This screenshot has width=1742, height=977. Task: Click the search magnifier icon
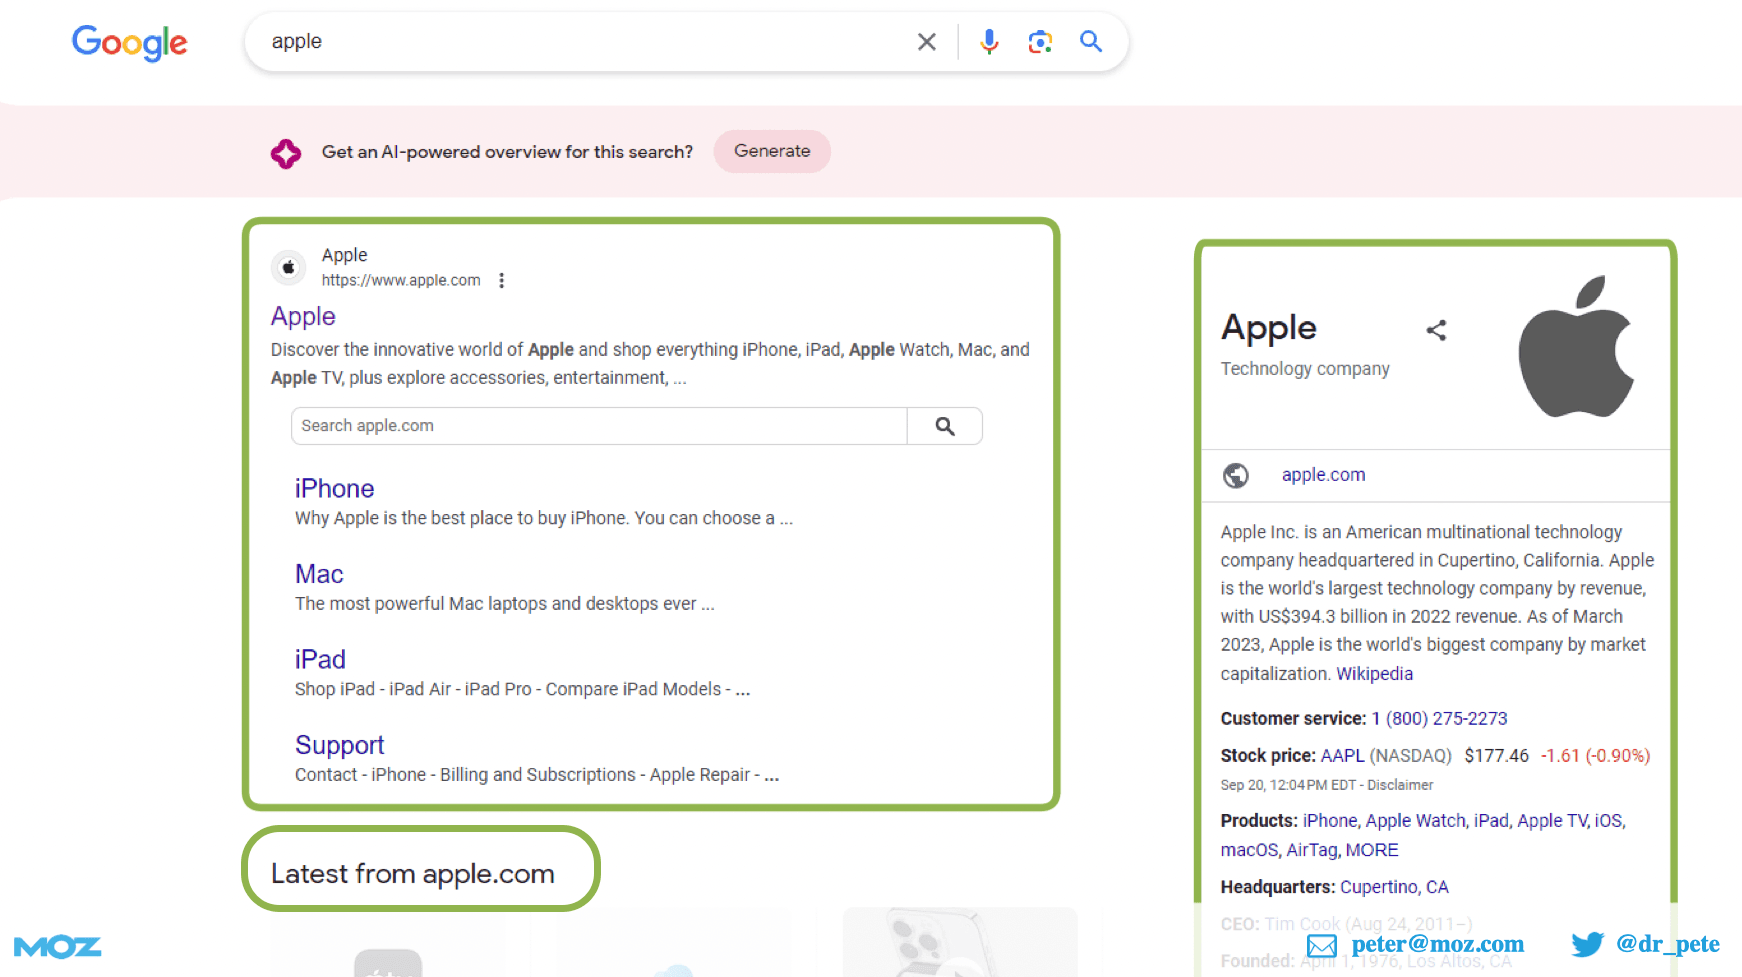(x=1091, y=41)
